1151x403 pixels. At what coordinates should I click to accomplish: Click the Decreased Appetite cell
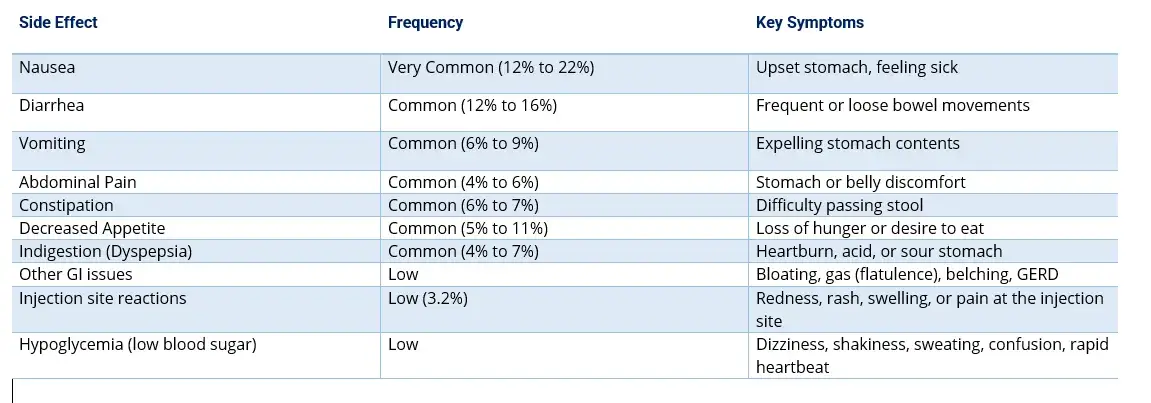92,228
